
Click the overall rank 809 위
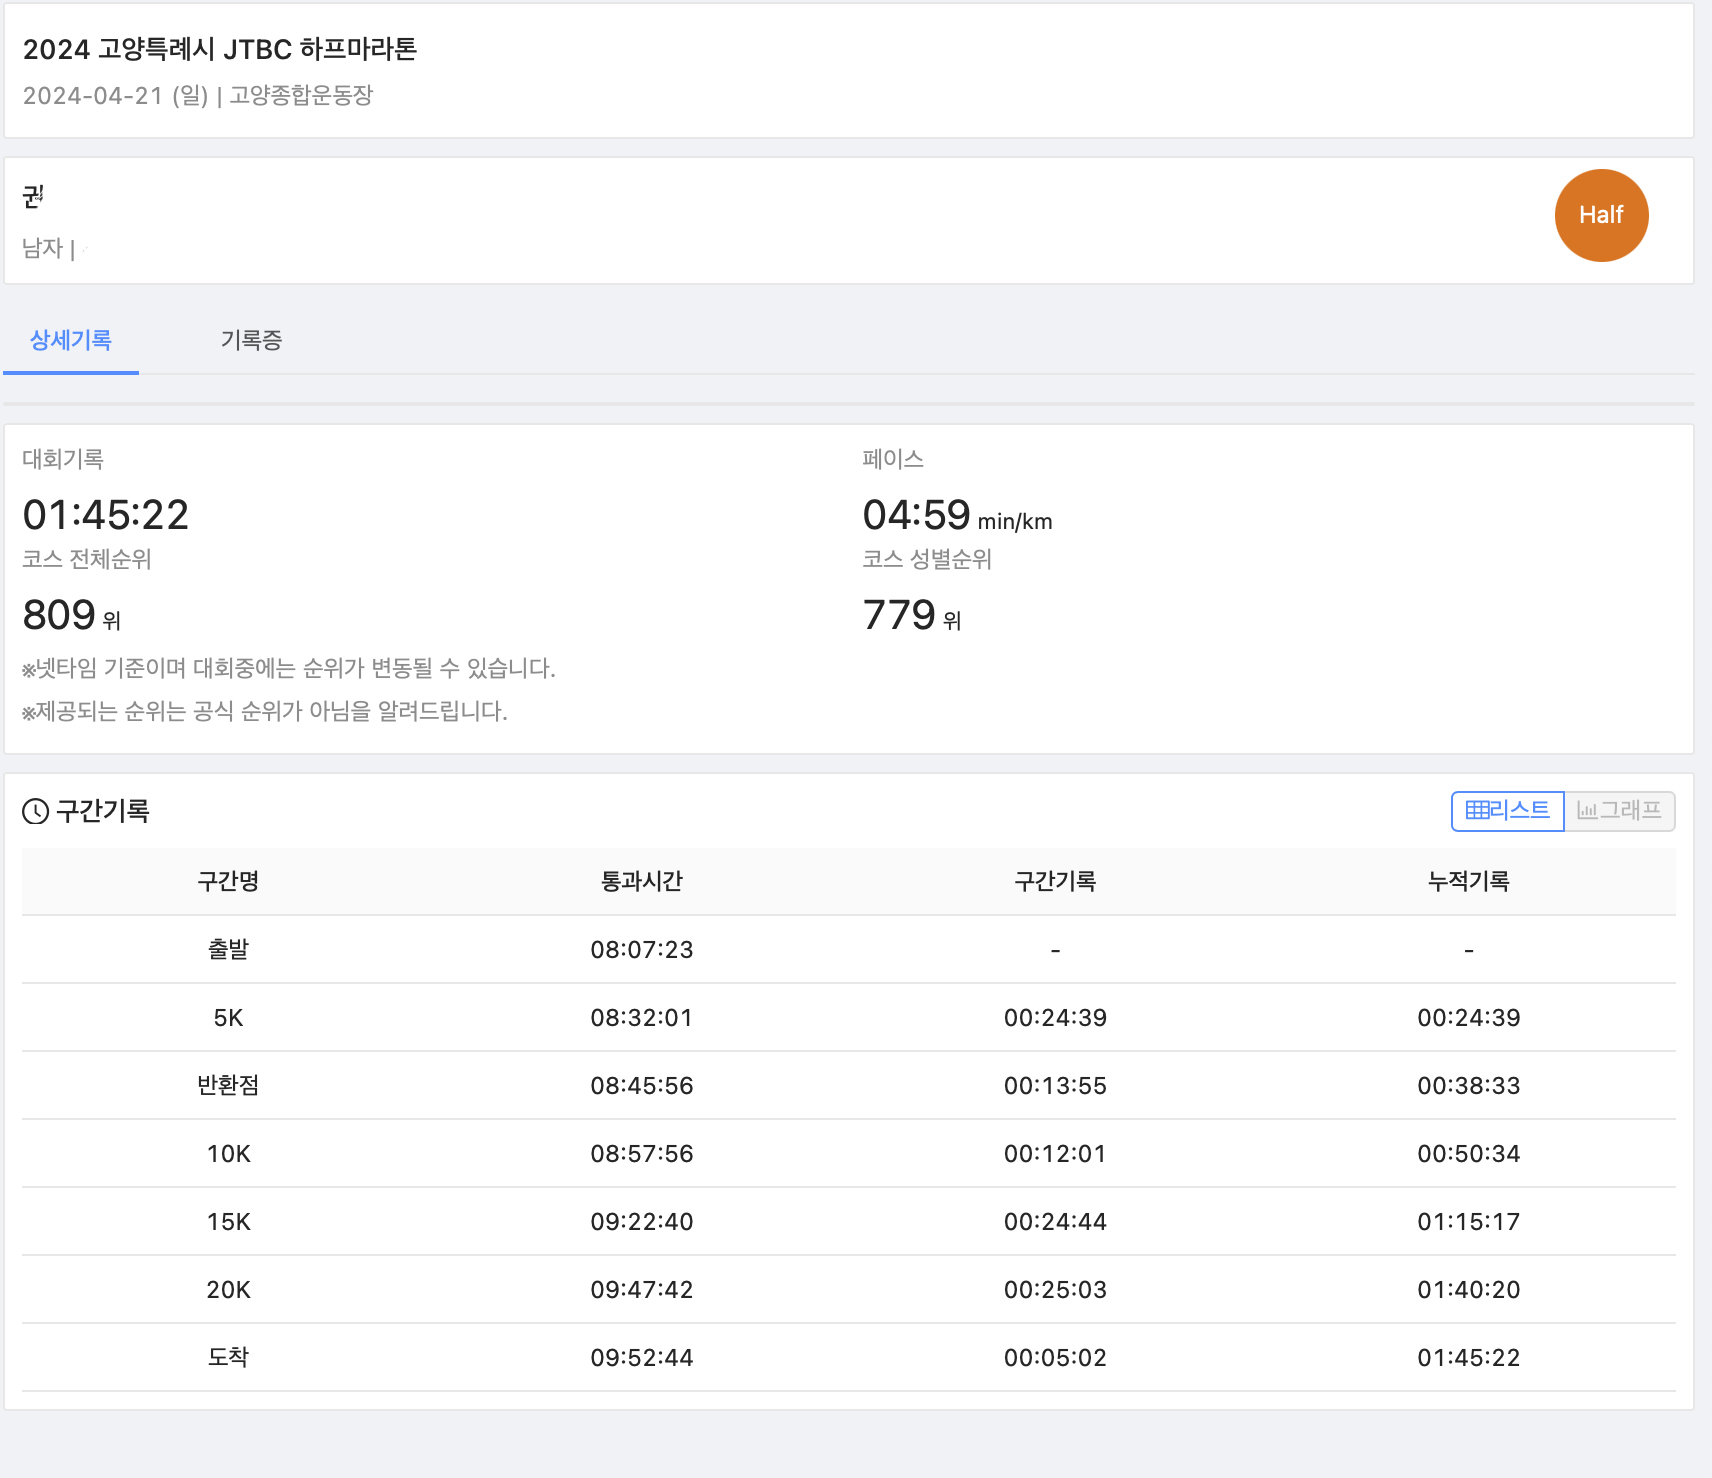coord(72,615)
